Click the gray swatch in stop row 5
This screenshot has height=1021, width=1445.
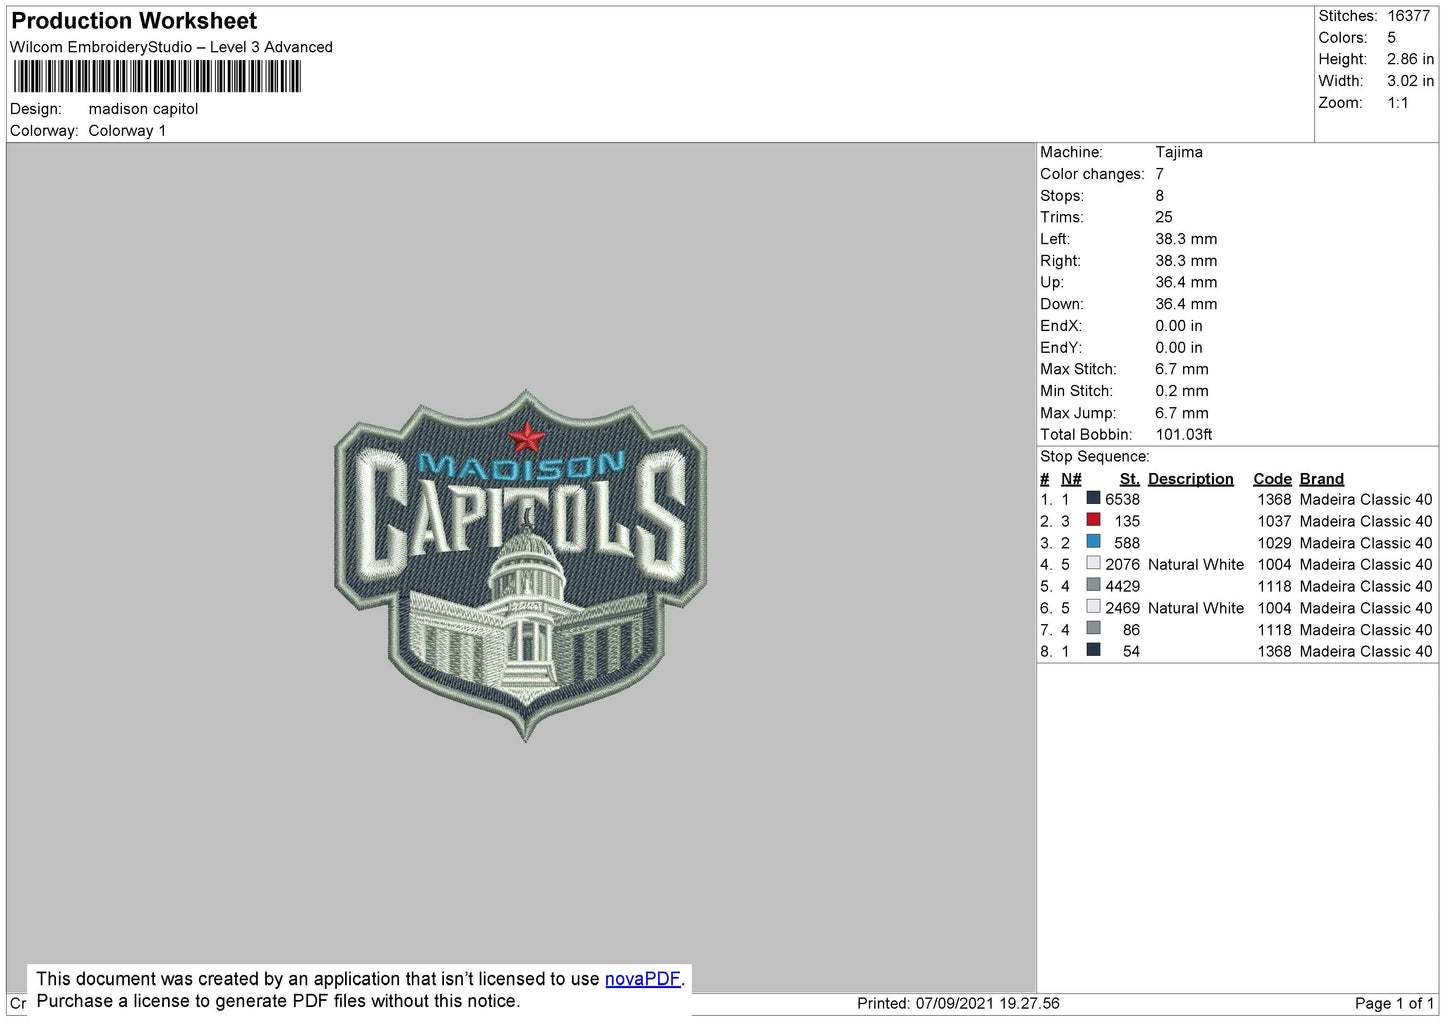click(1093, 585)
